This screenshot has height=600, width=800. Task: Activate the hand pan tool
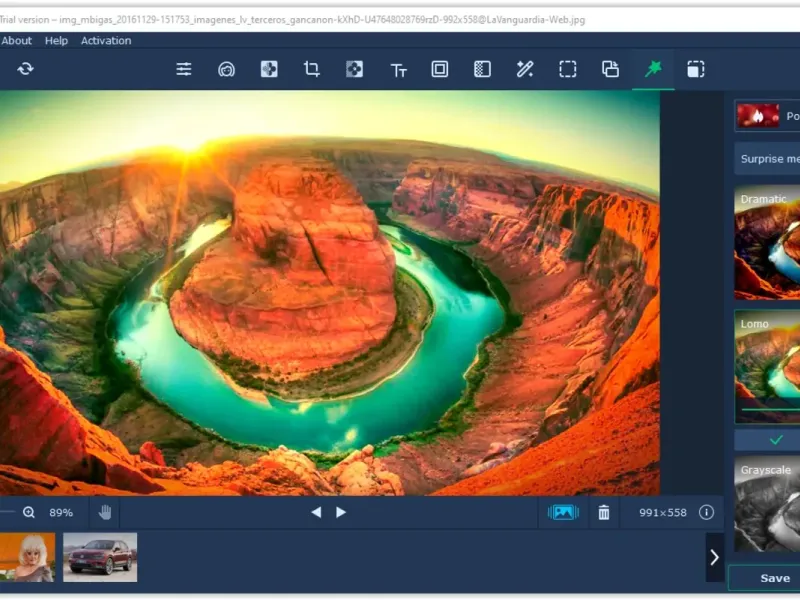pos(105,512)
